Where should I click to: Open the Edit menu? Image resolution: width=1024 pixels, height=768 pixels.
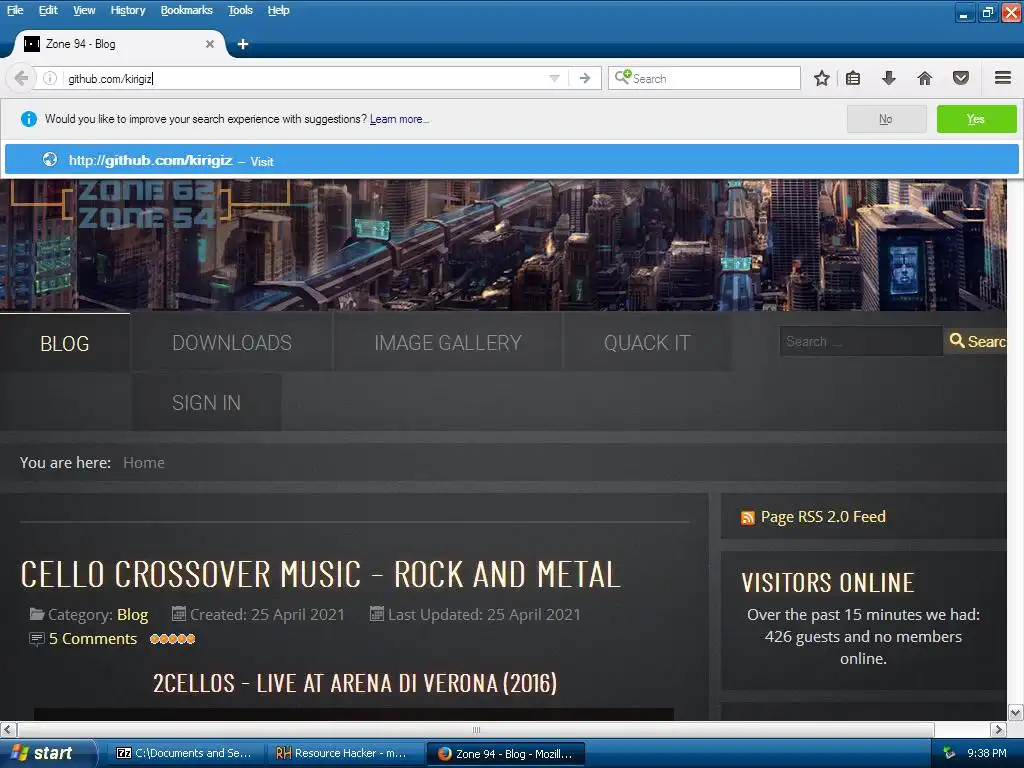(x=48, y=10)
